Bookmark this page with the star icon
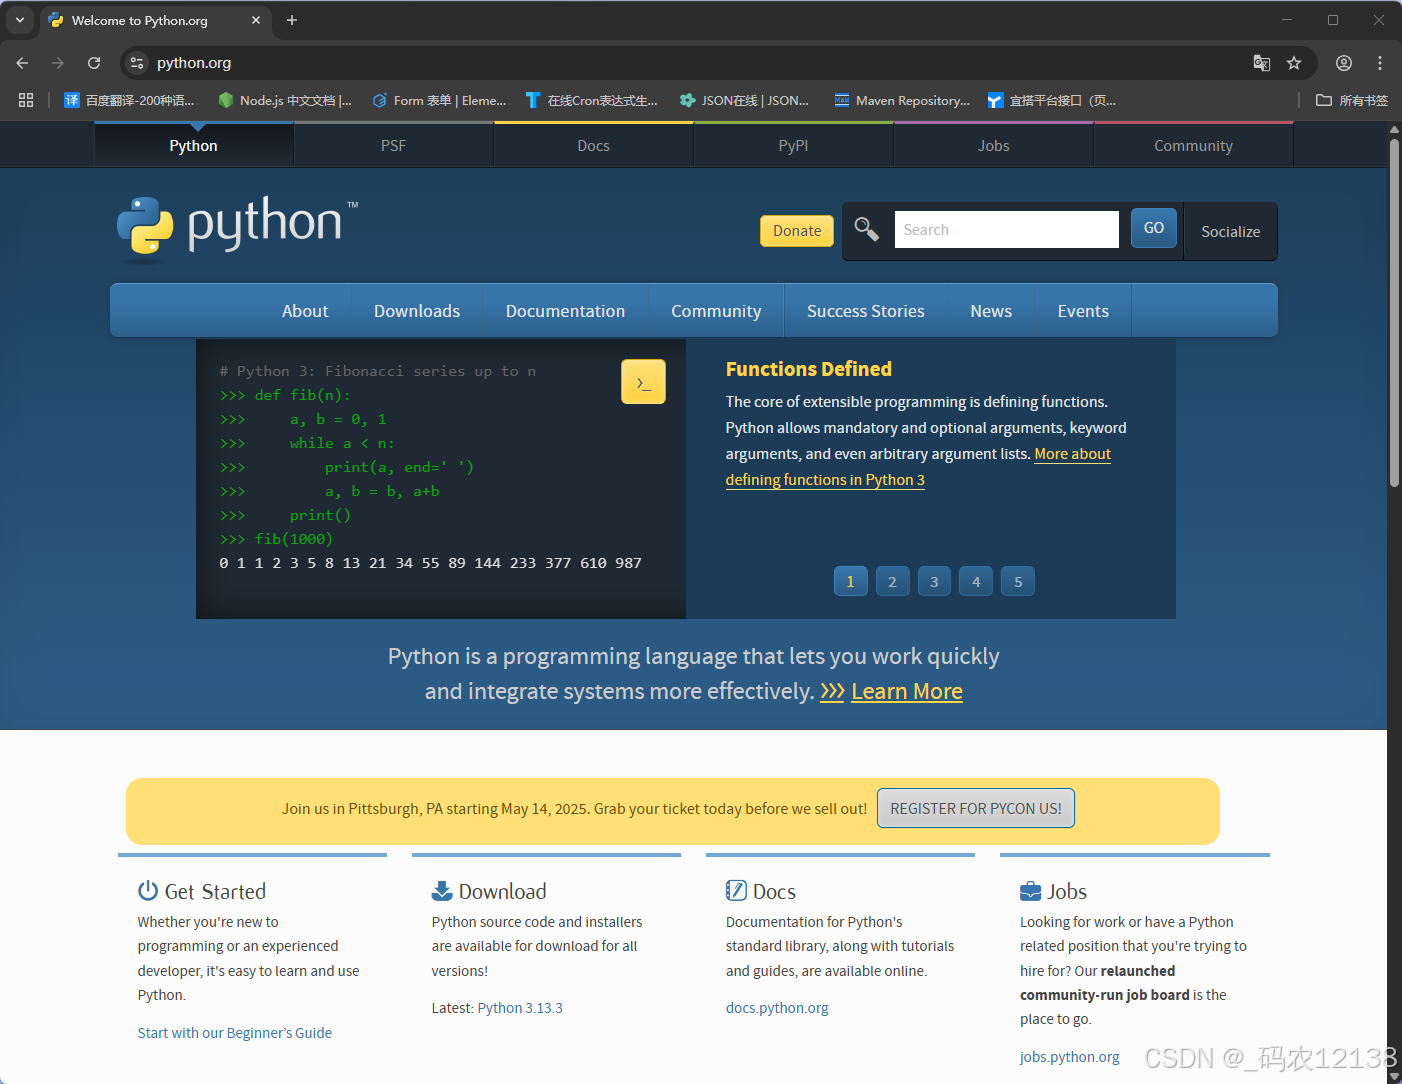The width and height of the screenshot is (1402, 1084). pos(1294,63)
